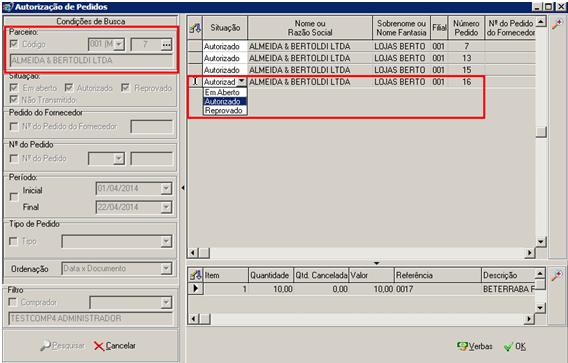Enable the Nº do Pedido checkbox
Viewport: 568px width, 363px height.
pos(14,158)
